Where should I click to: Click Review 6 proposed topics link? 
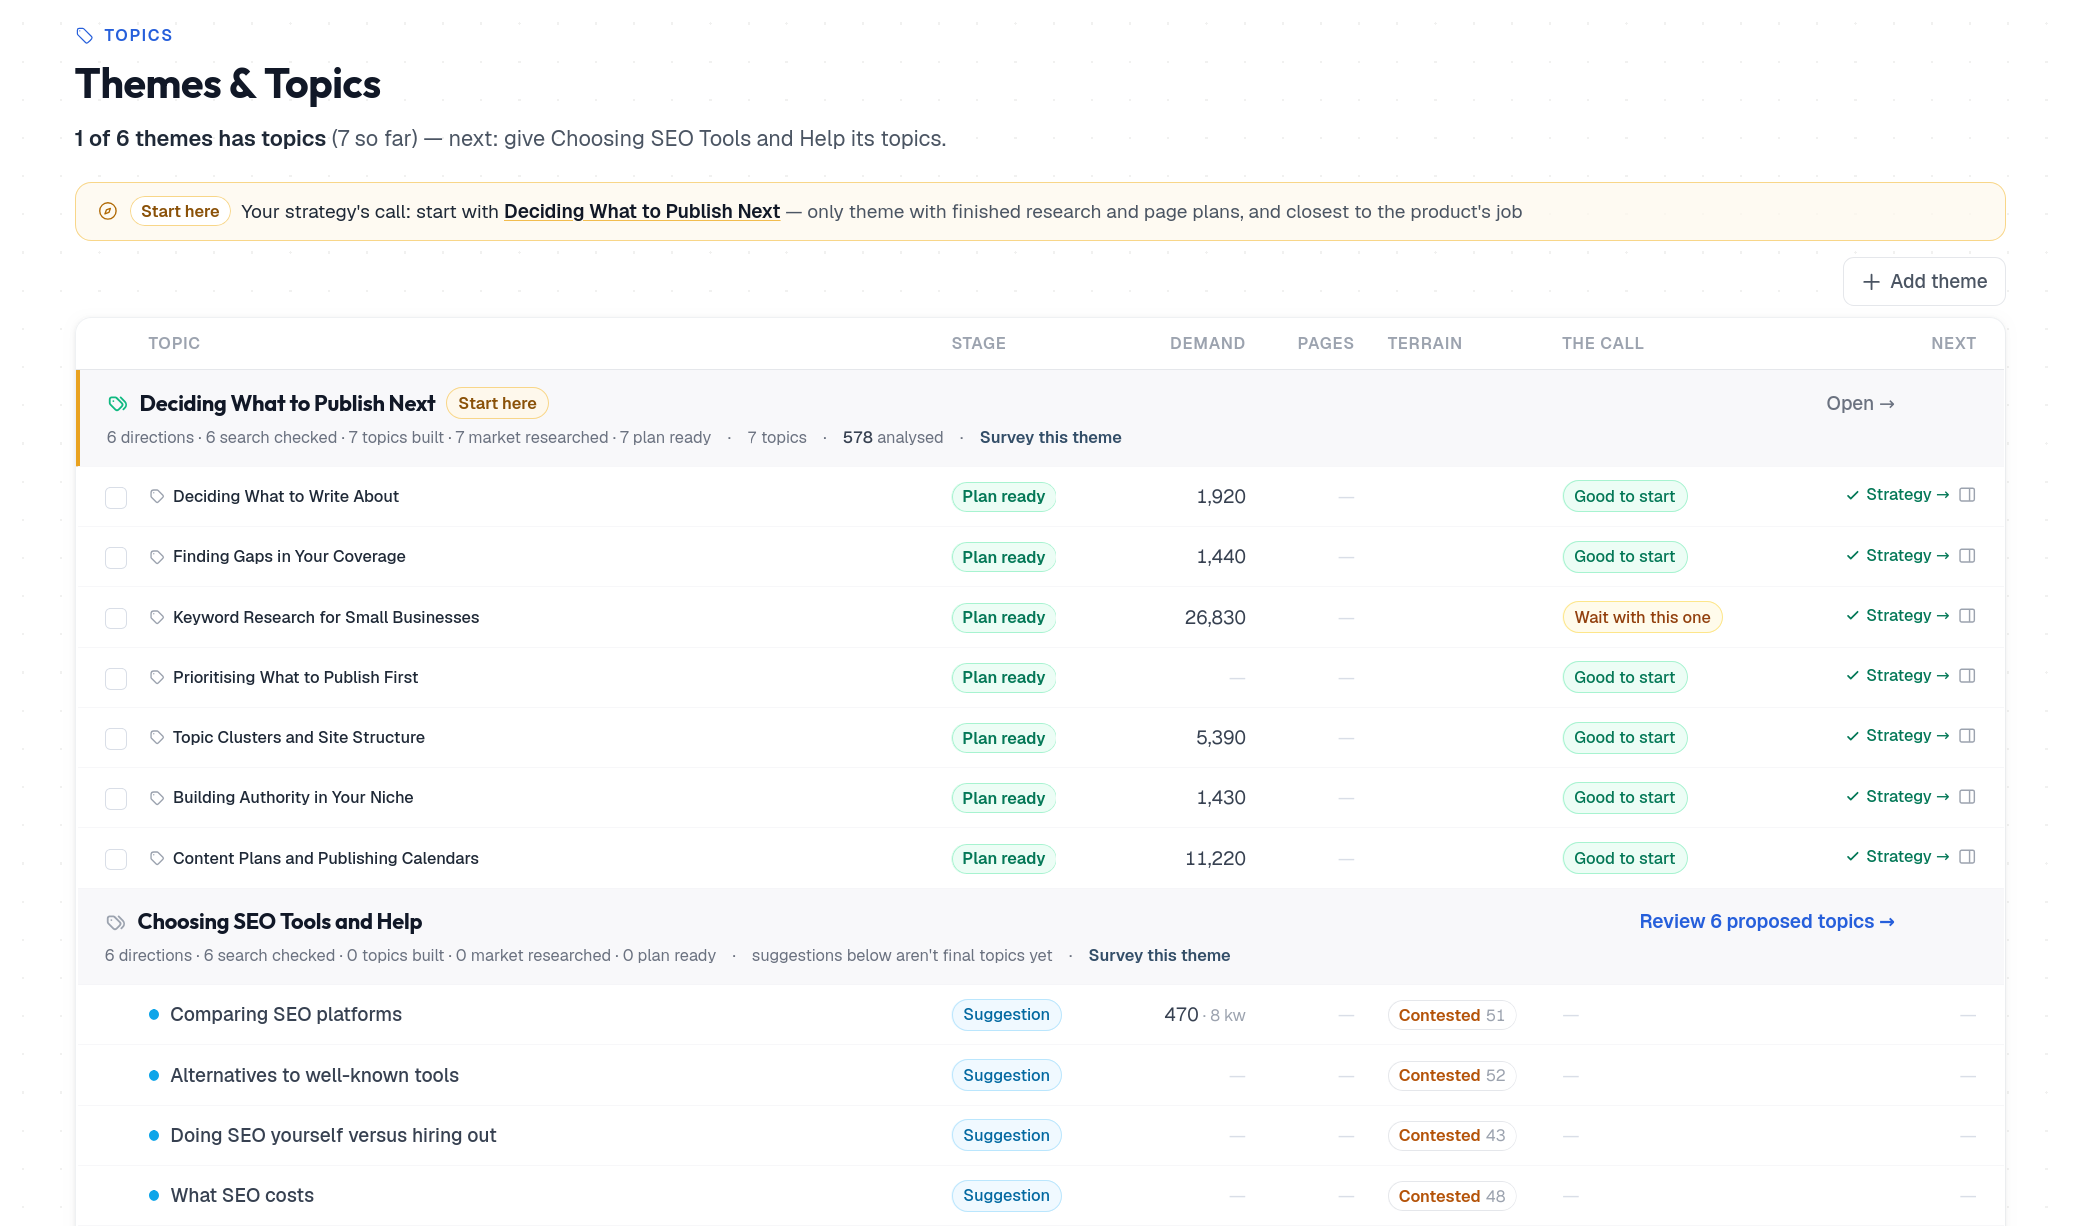tap(1767, 921)
